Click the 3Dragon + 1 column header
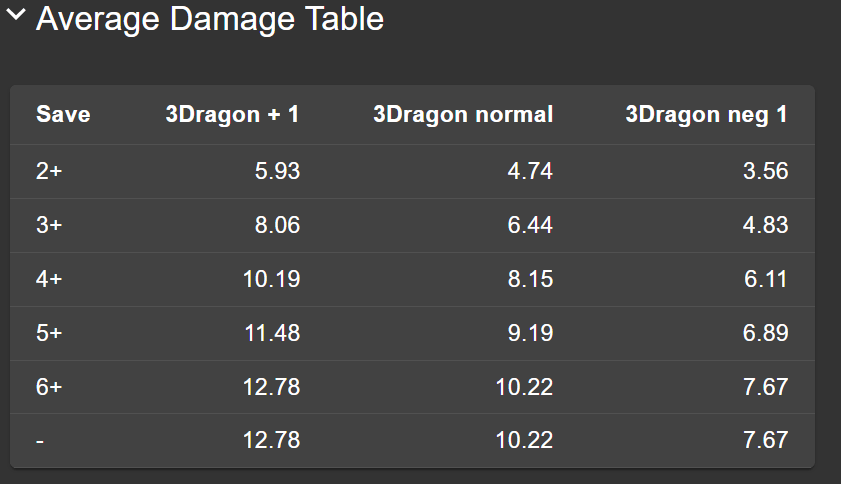The height and width of the screenshot is (484, 841). click(232, 115)
